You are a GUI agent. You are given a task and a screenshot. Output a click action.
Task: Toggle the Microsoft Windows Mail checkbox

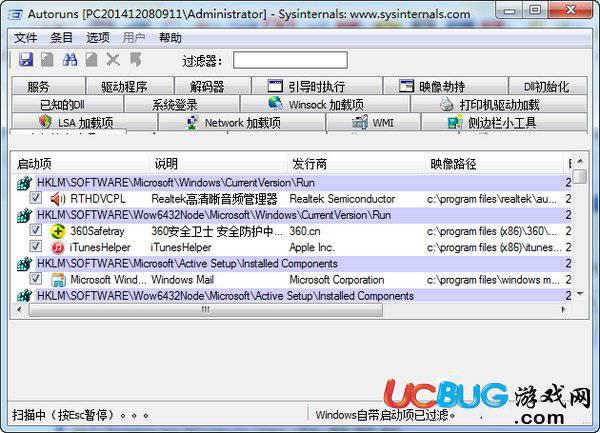tap(36, 279)
